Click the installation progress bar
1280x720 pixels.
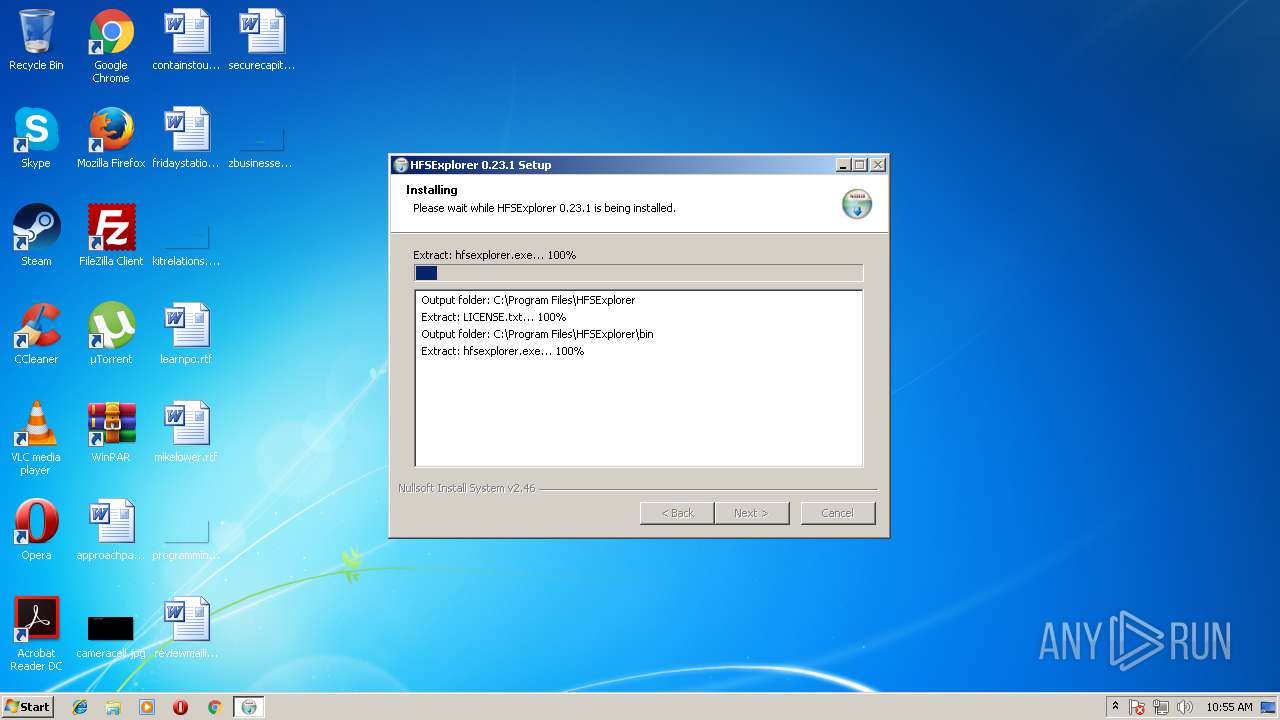[x=638, y=273]
